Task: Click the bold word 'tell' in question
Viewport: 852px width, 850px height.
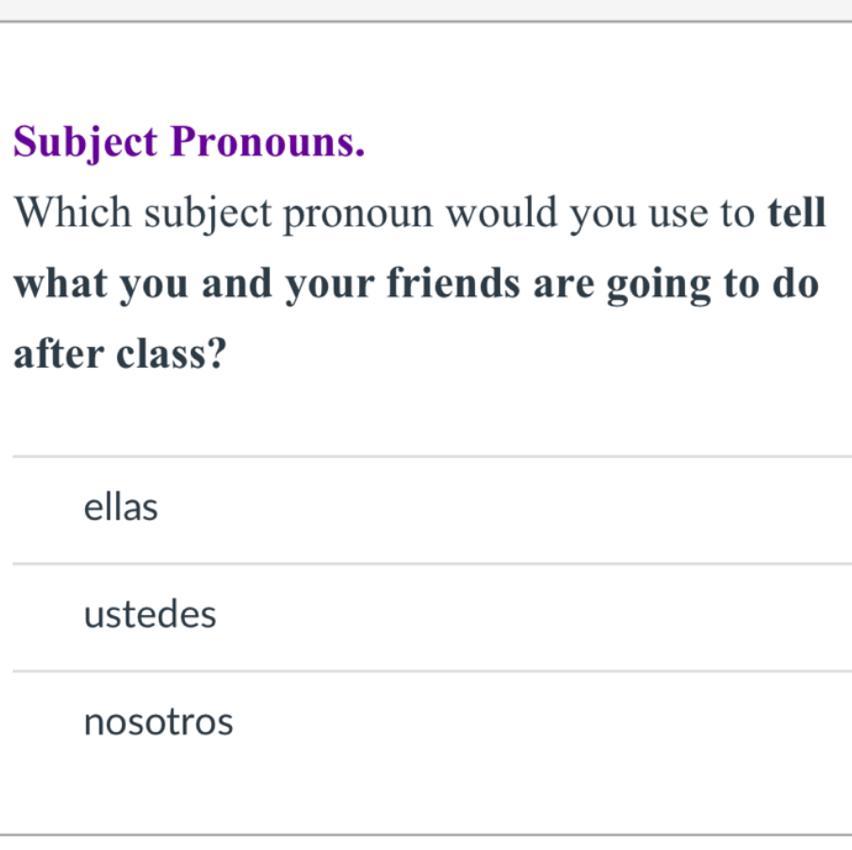Action: pos(797,212)
